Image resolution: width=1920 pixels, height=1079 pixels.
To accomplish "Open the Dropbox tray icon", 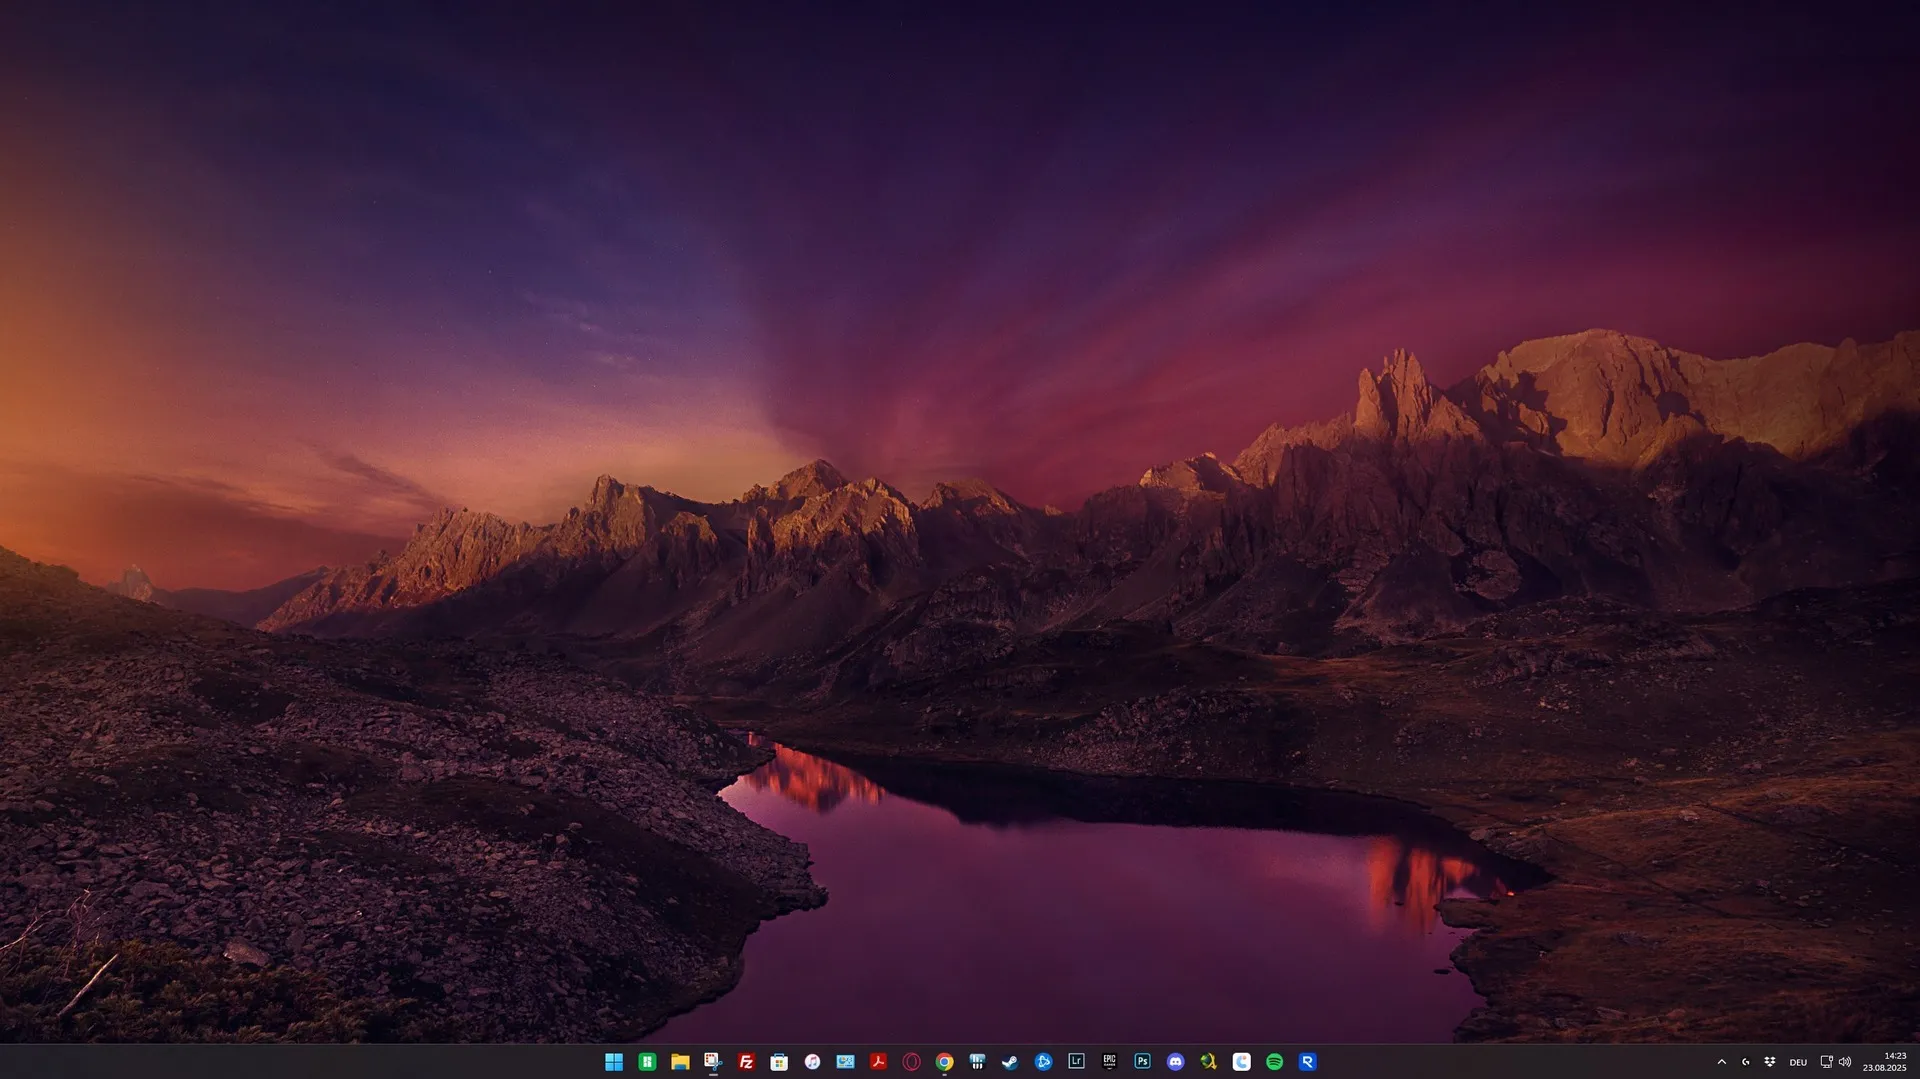I will coord(1769,1062).
